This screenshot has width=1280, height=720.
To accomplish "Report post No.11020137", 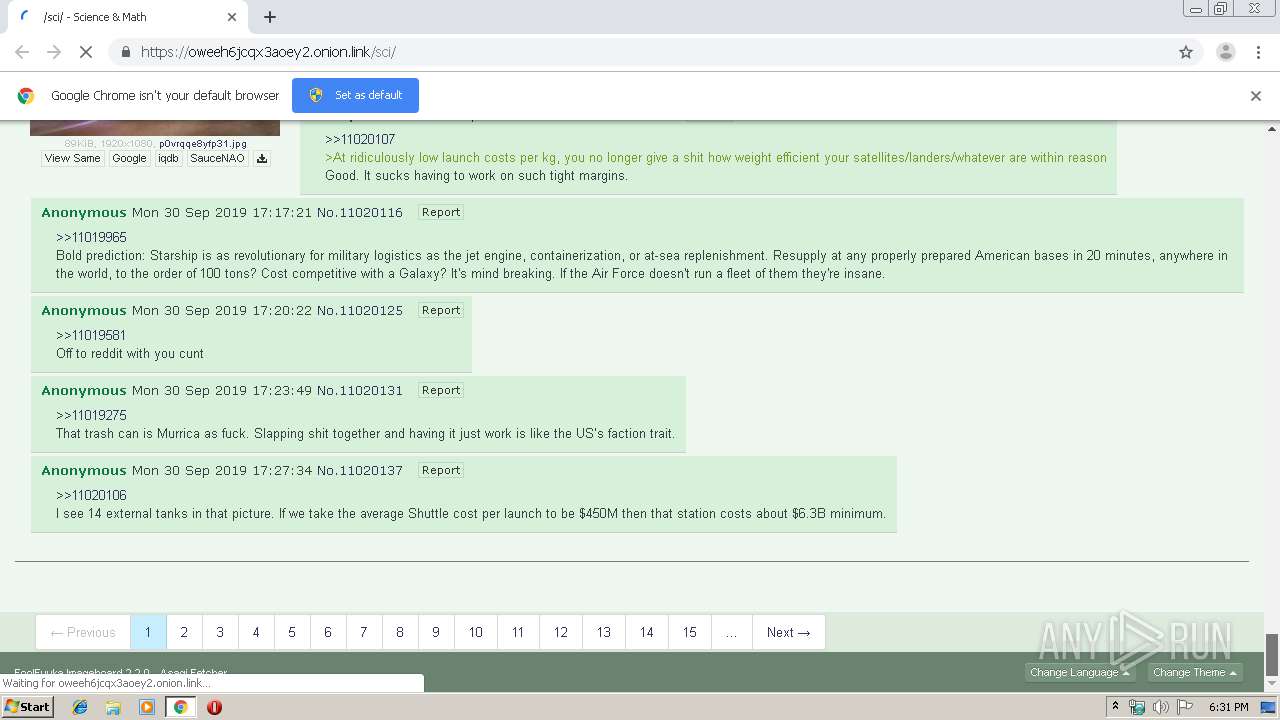I will [x=441, y=470].
